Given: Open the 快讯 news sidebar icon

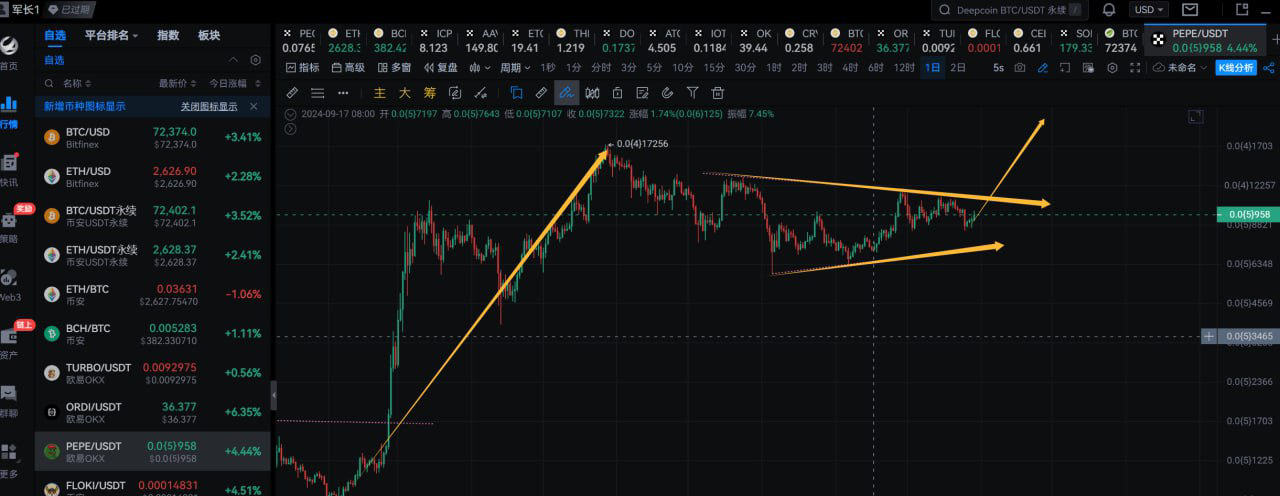Looking at the screenshot, I should tap(9, 169).
